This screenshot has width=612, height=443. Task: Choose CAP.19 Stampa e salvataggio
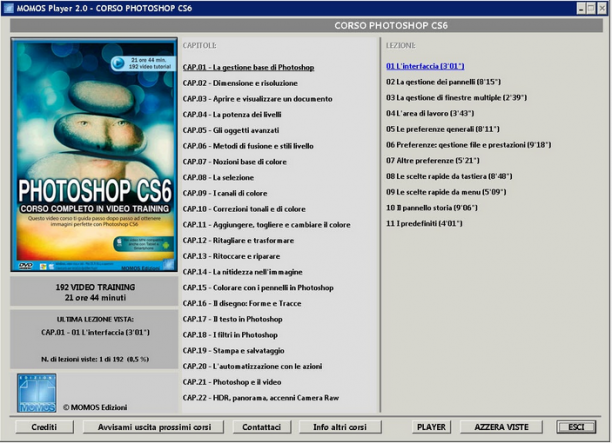(x=233, y=350)
